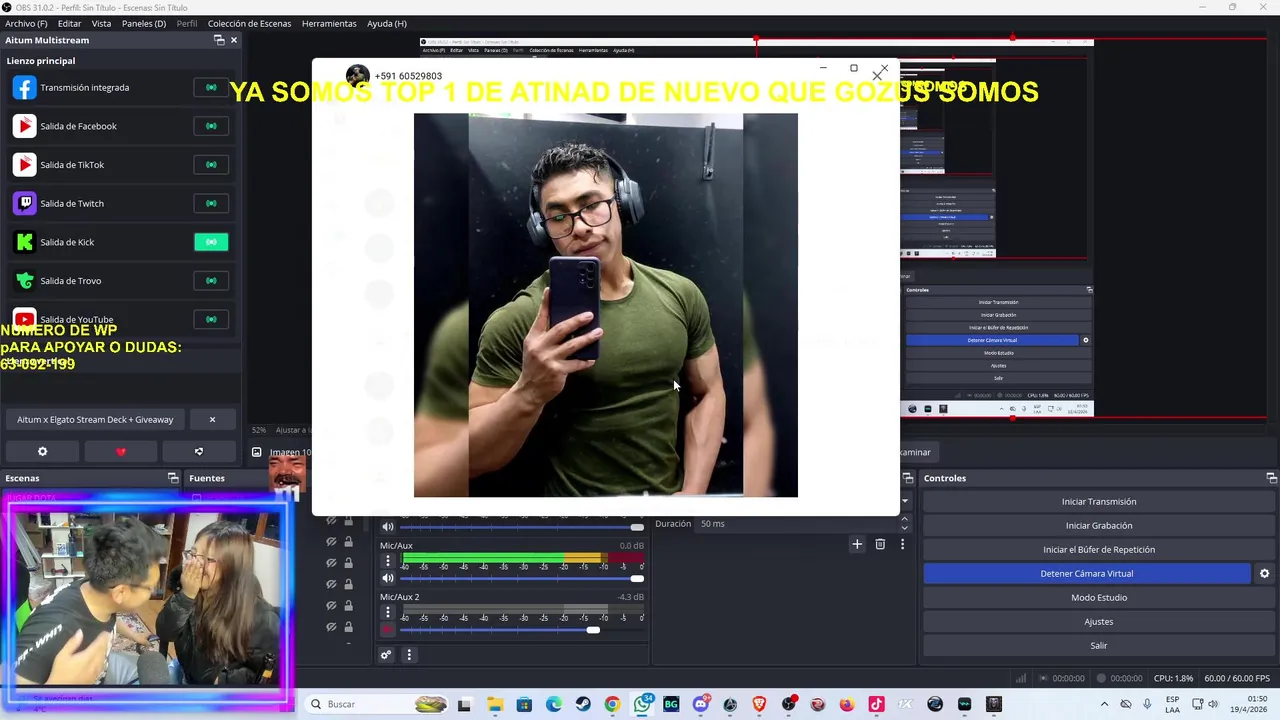The width and height of the screenshot is (1280, 720).
Task: Toggle Salida de TikTok output
Action: coord(211,165)
